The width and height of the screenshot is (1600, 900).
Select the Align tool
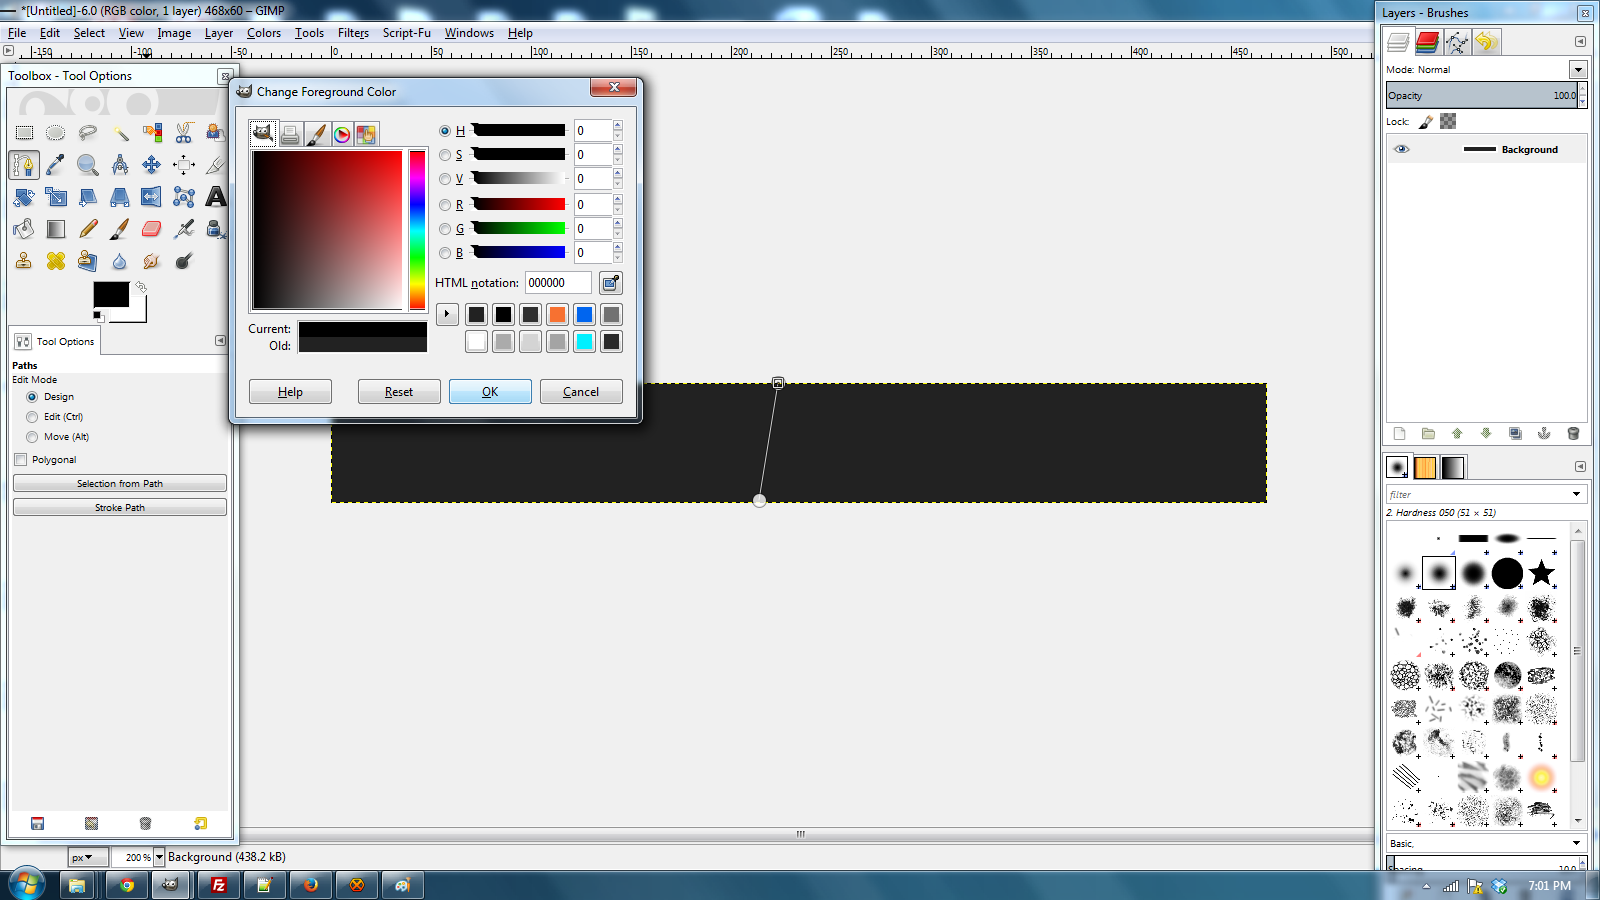point(184,165)
